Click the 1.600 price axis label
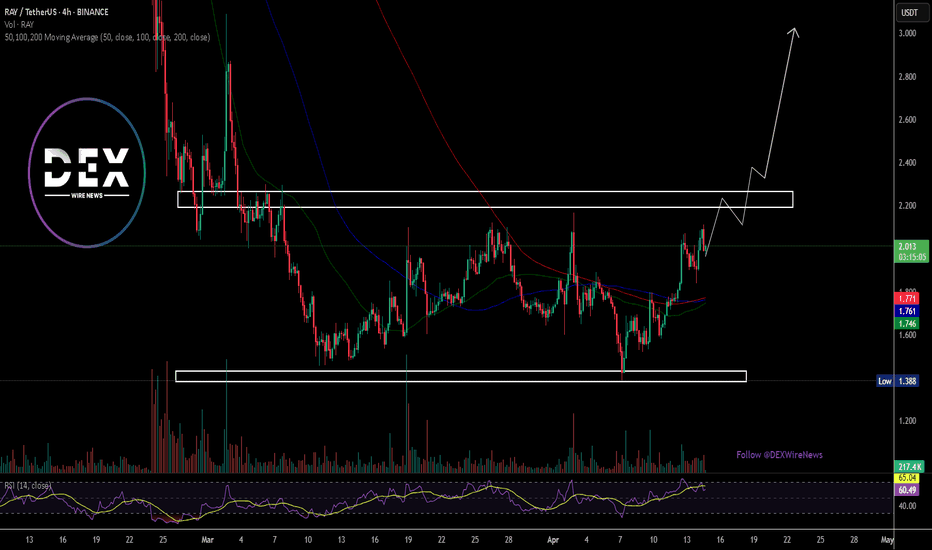The height and width of the screenshot is (550, 932). tap(907, 335)
